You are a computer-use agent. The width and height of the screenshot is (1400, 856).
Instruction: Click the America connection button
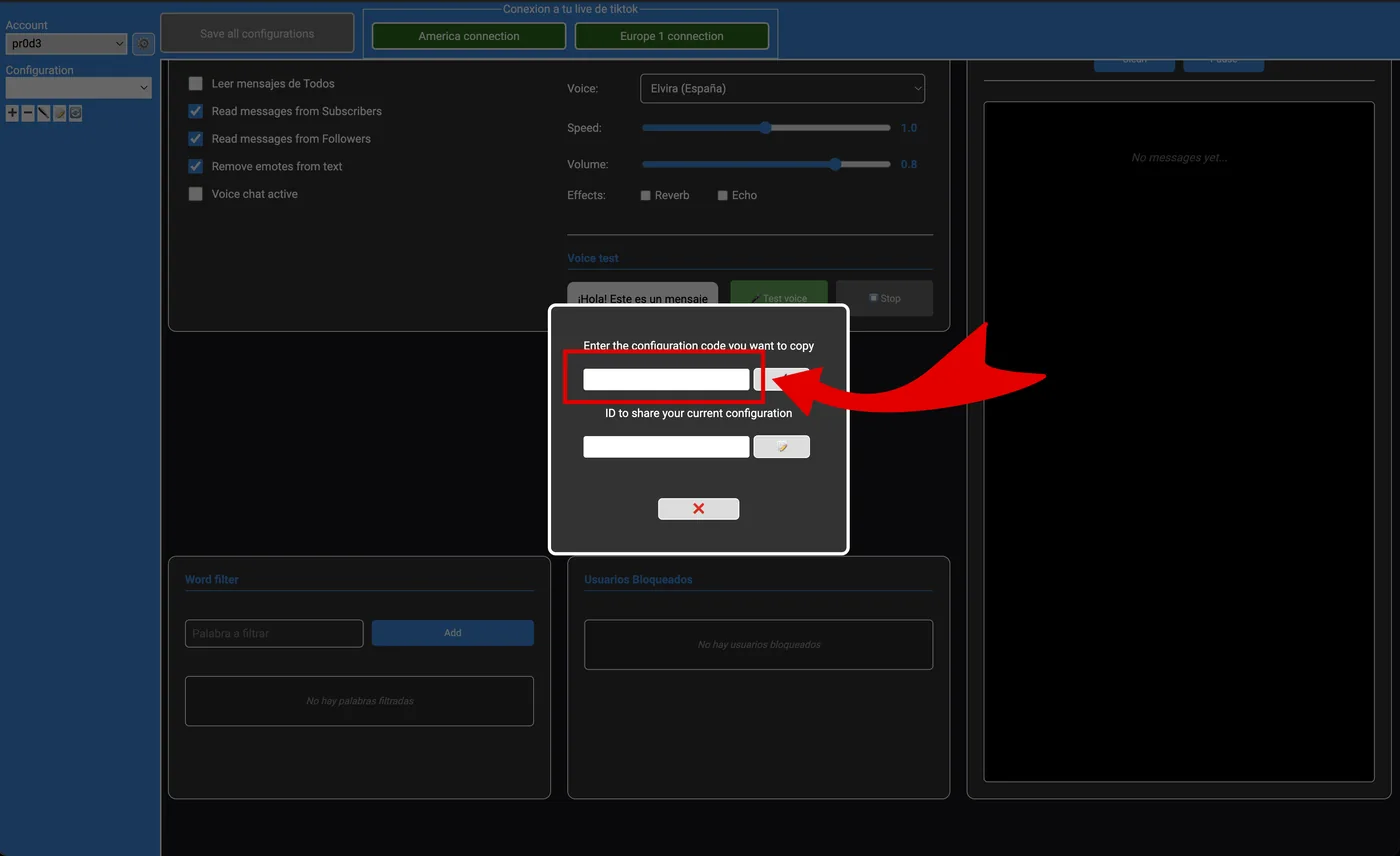pos(469,36)
